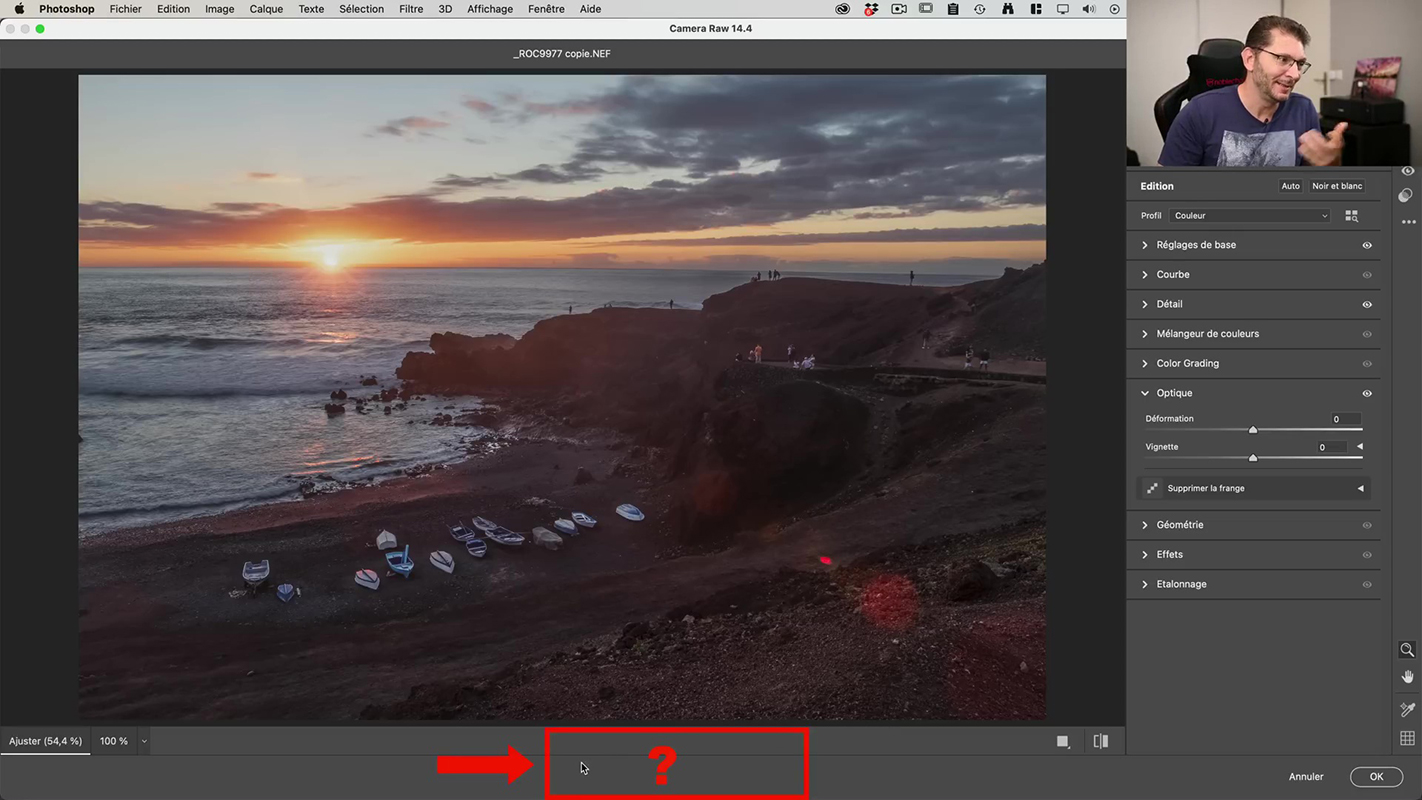Click the Vignette slider handle
The width and height of the screenshot is (1422, 800).
(1253, 458)
